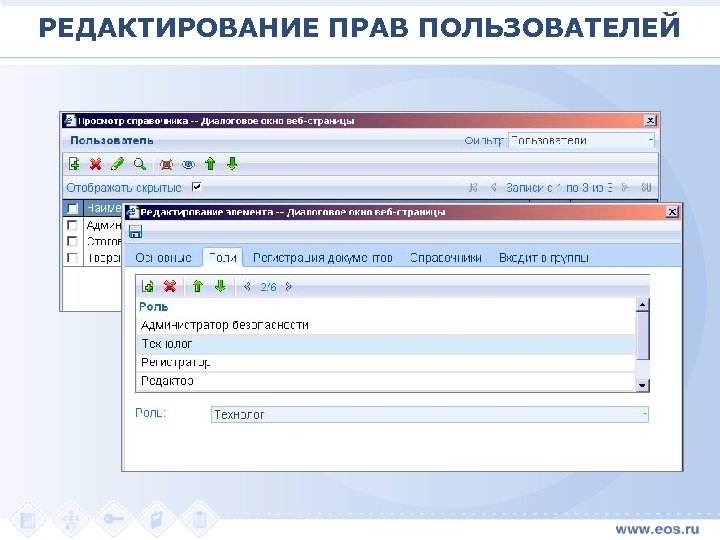Switch to the Роли tab
720x540 pixels.
(x=223, y=258)
